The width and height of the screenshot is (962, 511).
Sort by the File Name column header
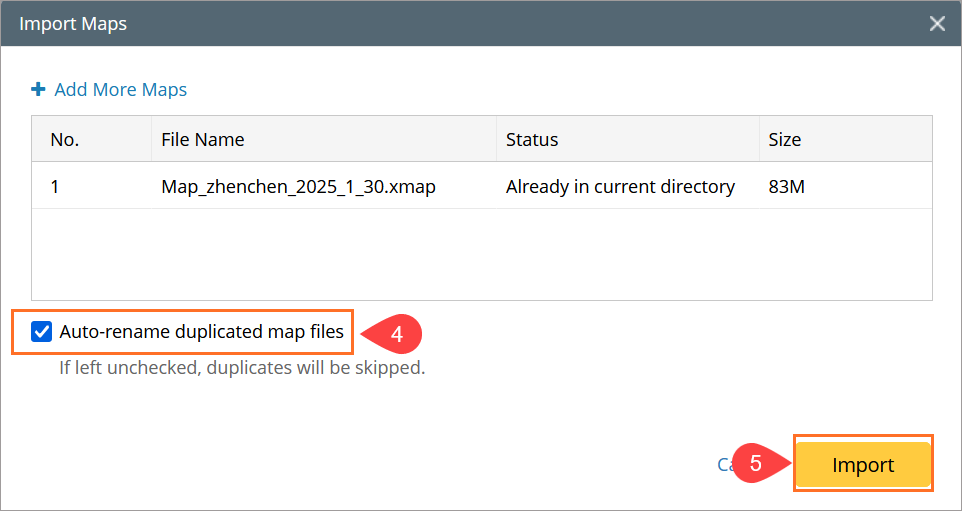coord(203,140)
